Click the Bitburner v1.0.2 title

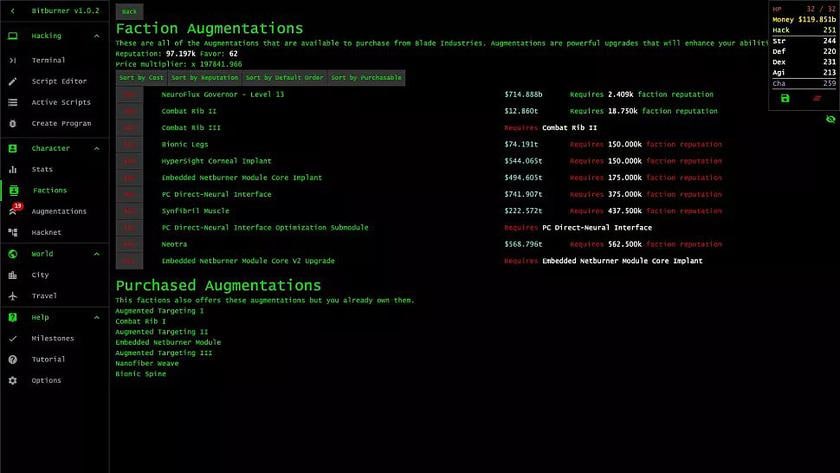click(65, 11)
